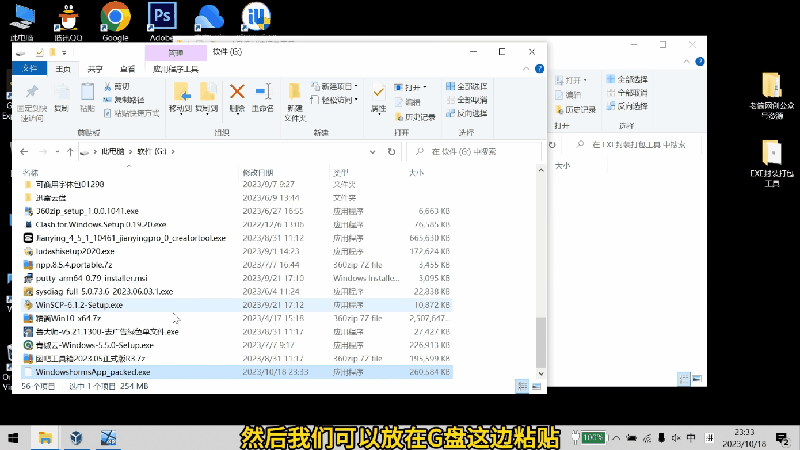Image resolution: width=800 pixels, height=450 pixels.
Task: Open the View ribbon tab
Action: pyautogui.click(x=126, y=69)
